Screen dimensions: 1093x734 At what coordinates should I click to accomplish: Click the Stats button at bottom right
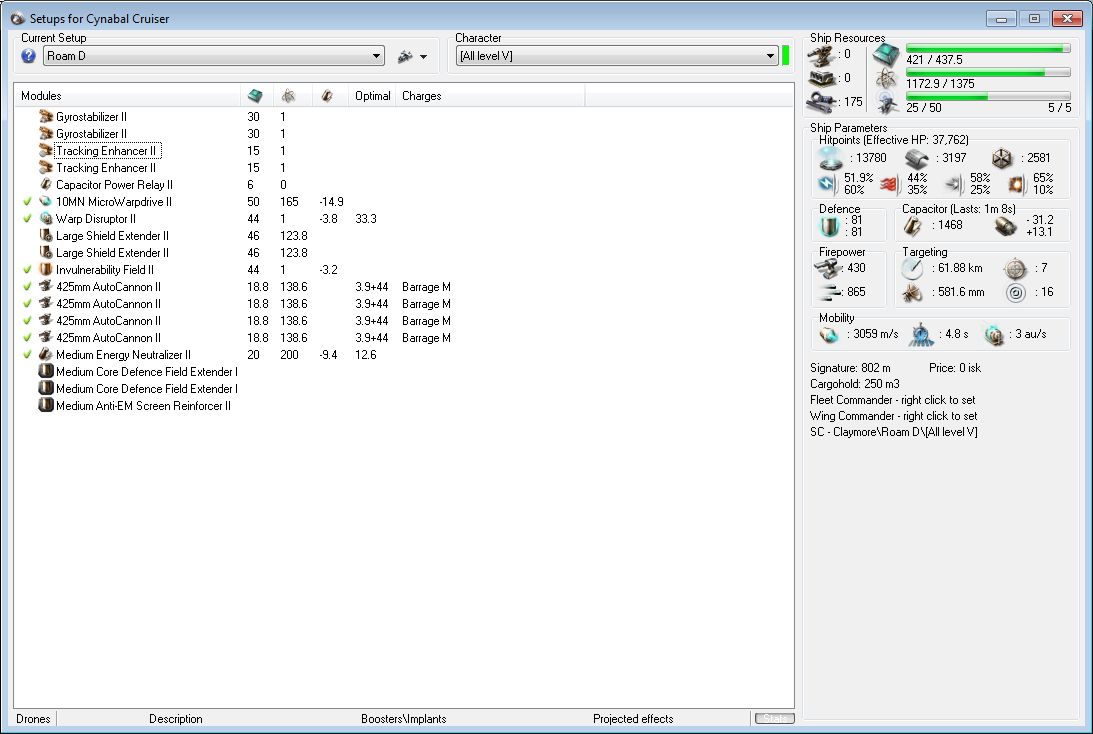[774, 718]
